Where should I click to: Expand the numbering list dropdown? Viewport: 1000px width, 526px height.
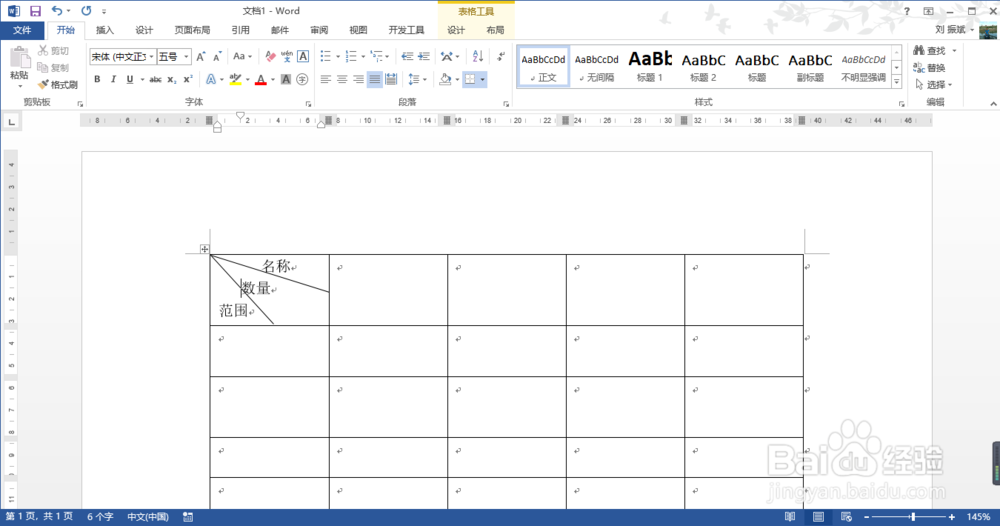(363, 57)
